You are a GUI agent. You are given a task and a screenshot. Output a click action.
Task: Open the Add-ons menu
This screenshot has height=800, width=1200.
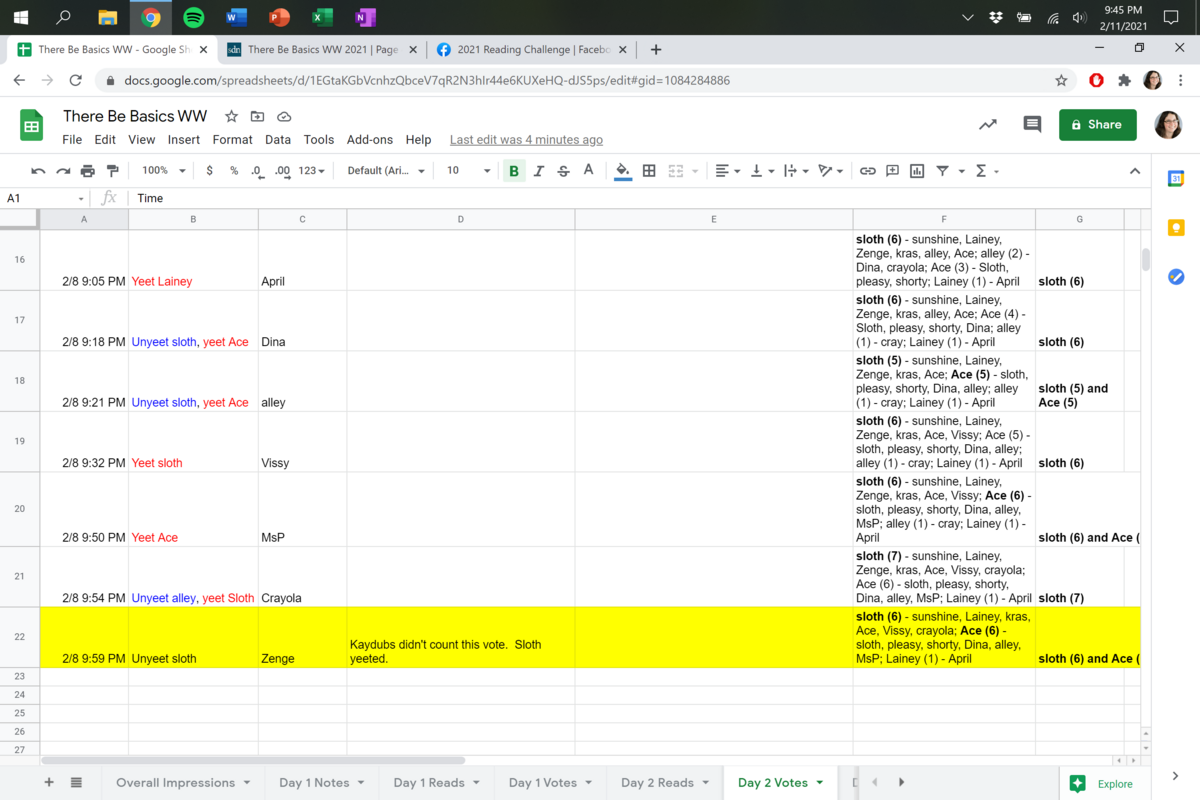click(x=370, y=140)
